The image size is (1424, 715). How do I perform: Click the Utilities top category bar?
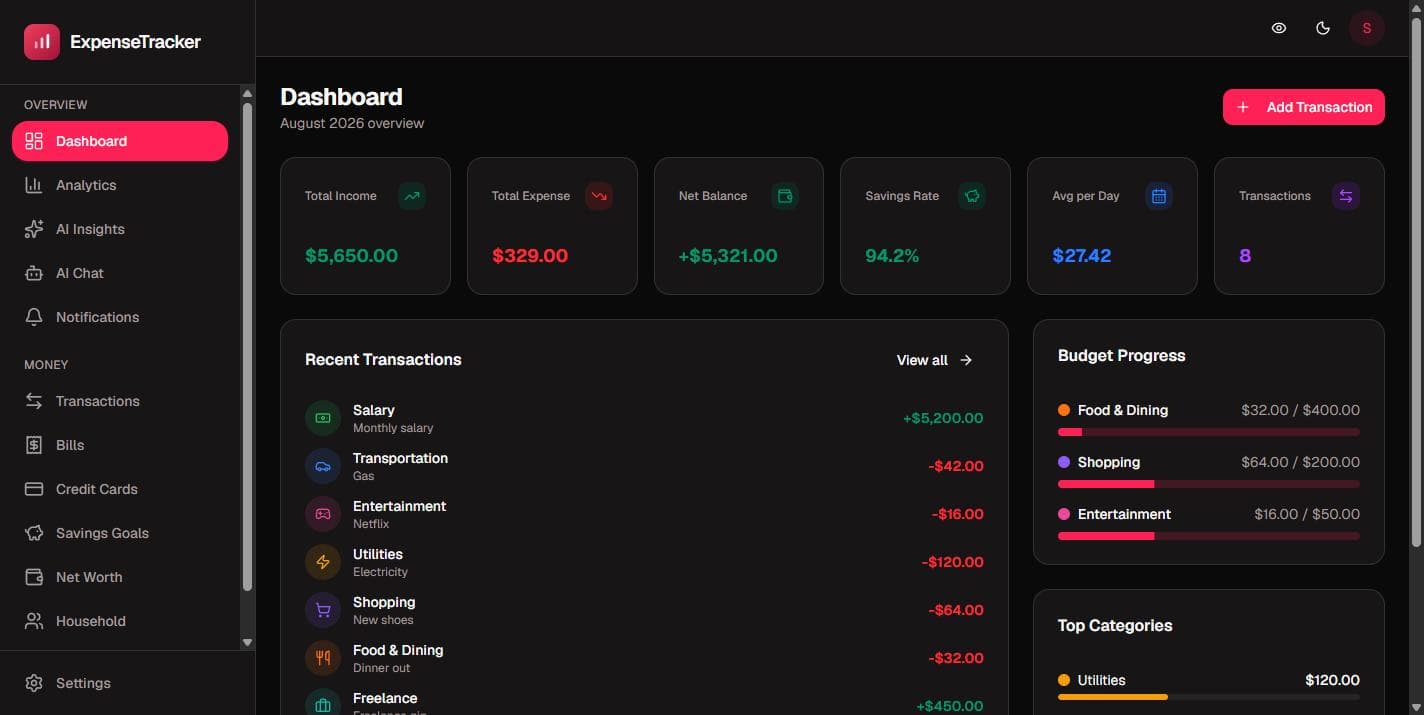[1209, 697]
